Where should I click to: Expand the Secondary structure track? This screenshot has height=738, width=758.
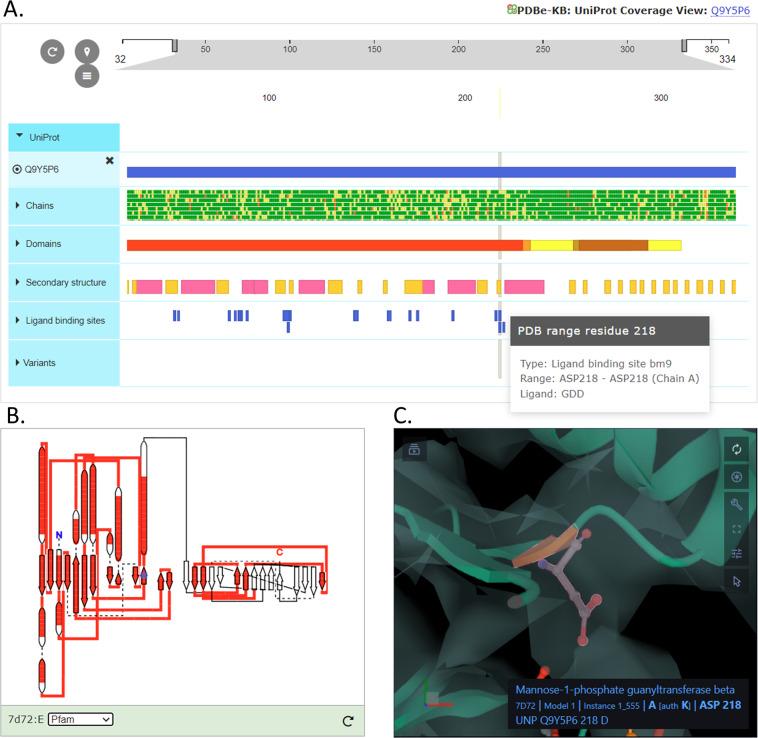pyautogui.click(x=18, y=282)
